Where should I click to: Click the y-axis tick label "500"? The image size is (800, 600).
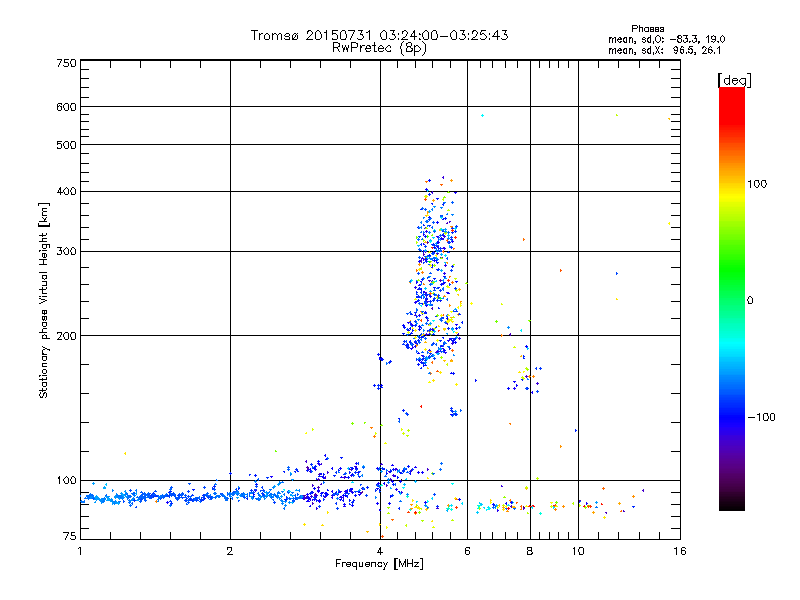pyautogui.click(x=66, y=145)
